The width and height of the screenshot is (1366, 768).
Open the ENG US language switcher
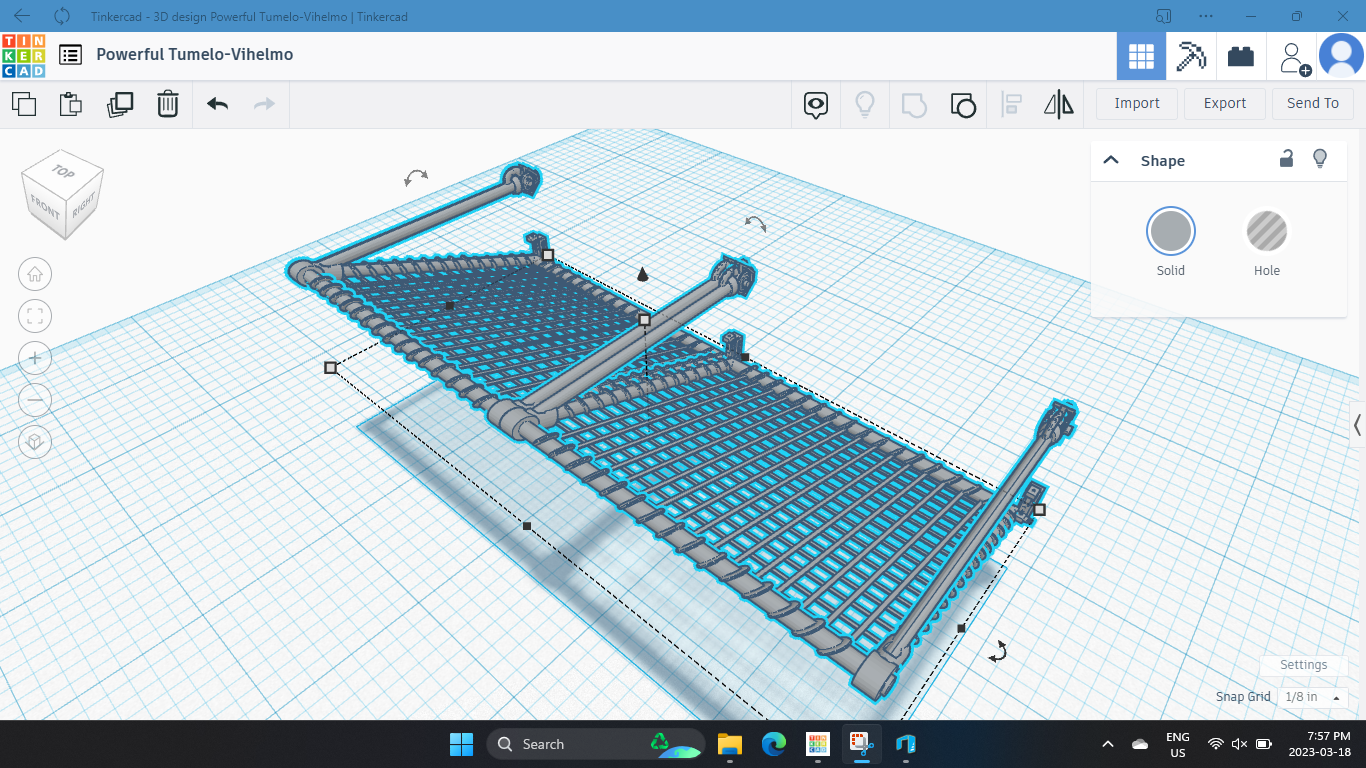click(x=1178, y=744)
